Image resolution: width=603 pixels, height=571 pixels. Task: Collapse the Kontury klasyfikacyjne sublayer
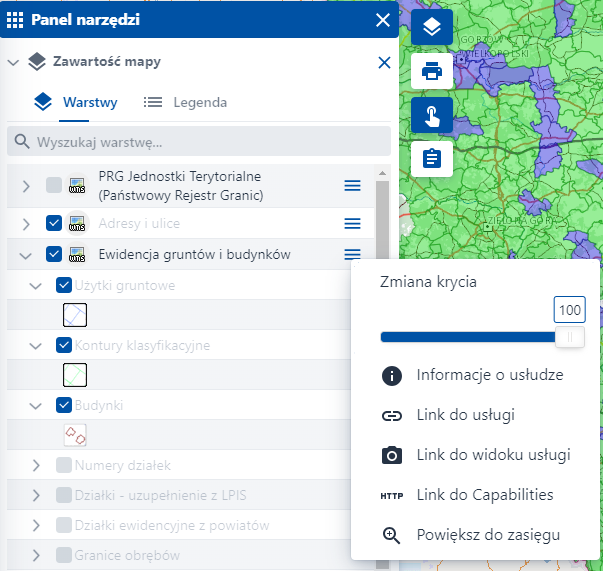click(36, 346)
